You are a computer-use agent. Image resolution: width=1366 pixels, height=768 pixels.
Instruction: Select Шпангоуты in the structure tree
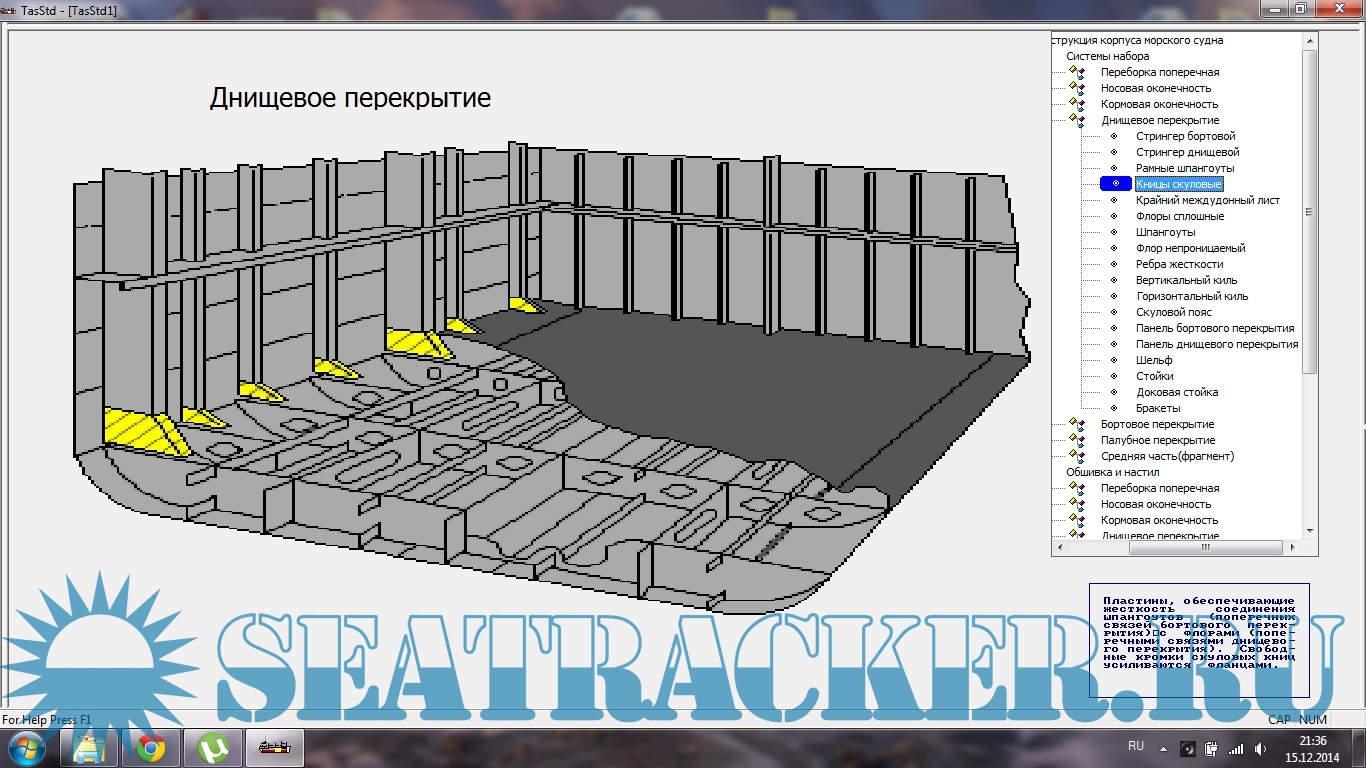pos(1165,232)
